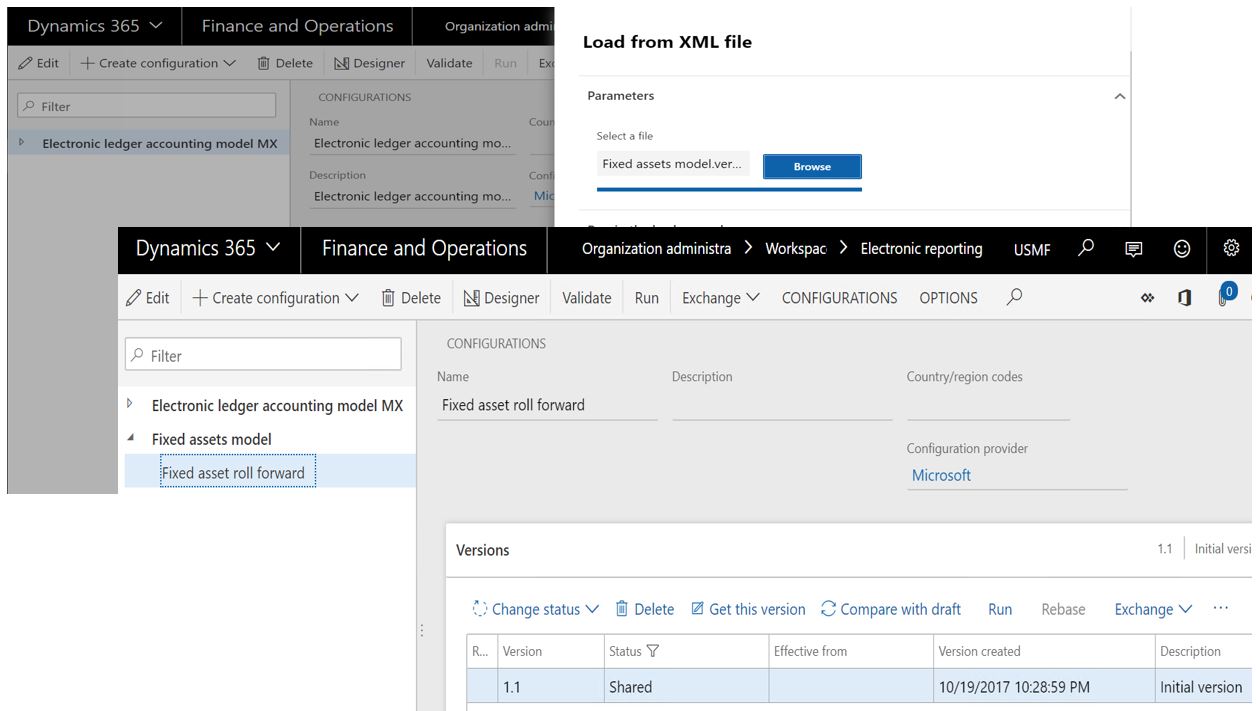Image resolution: width=1256 pixels, height=711 pixels.
Task: Expand the Electronic ledger accounting model MX node
Action: click(x=129, y=405)
